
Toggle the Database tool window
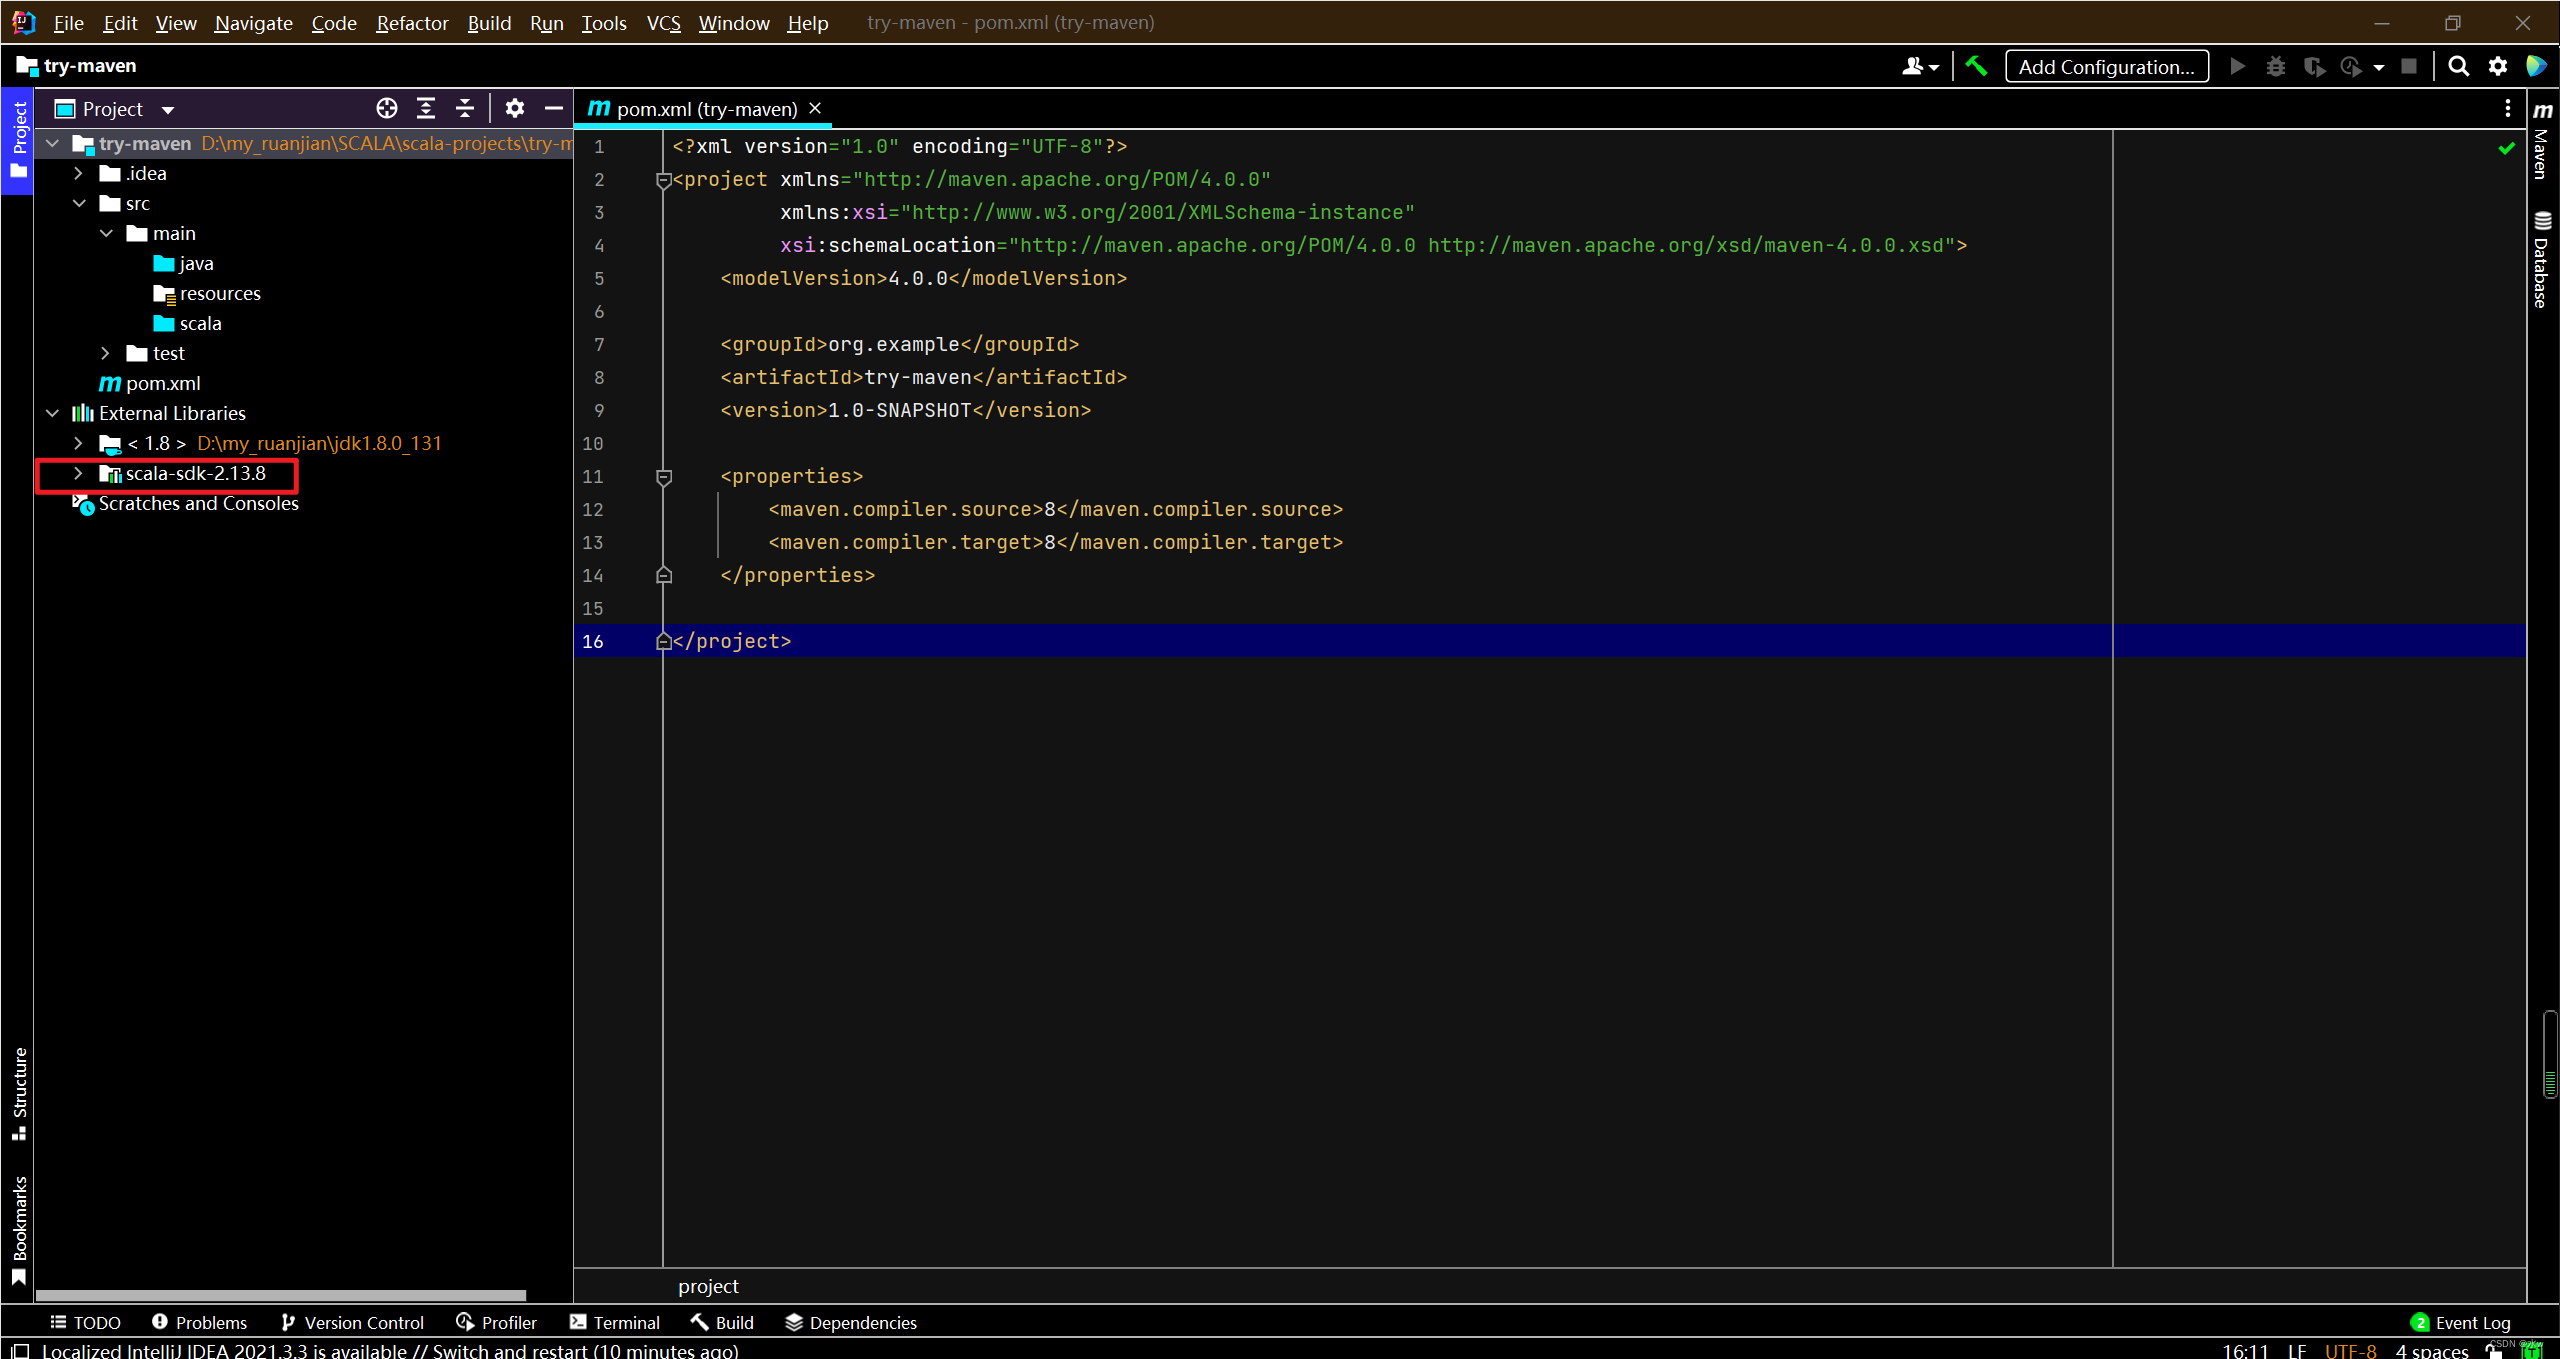[2542, 260]
